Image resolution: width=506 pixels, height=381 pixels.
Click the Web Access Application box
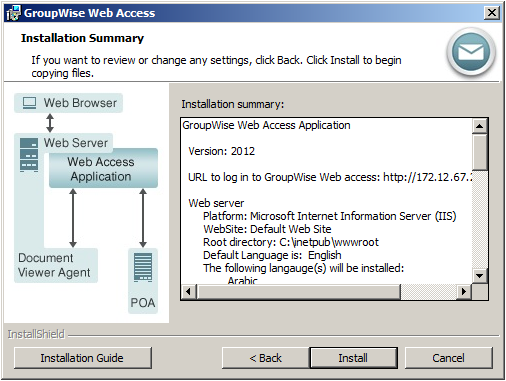[x=103, y=168]
